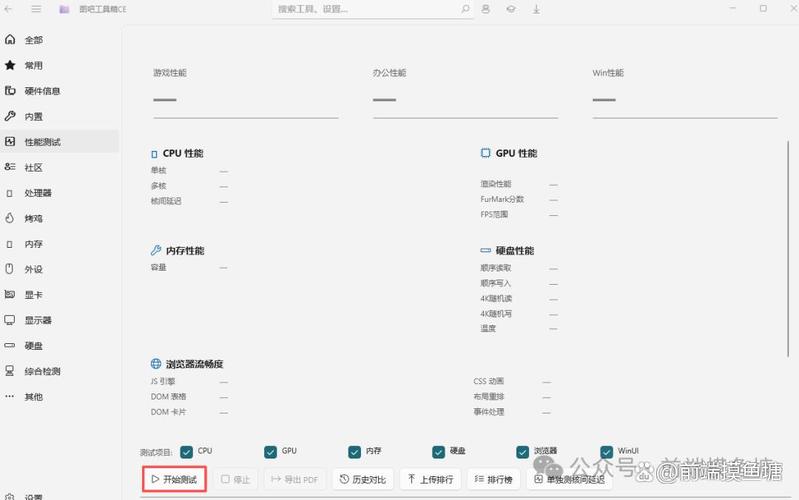This screenshot has width=799, height=500.
Task: Click the CSS 动画 row label
Action: [488, 381]
